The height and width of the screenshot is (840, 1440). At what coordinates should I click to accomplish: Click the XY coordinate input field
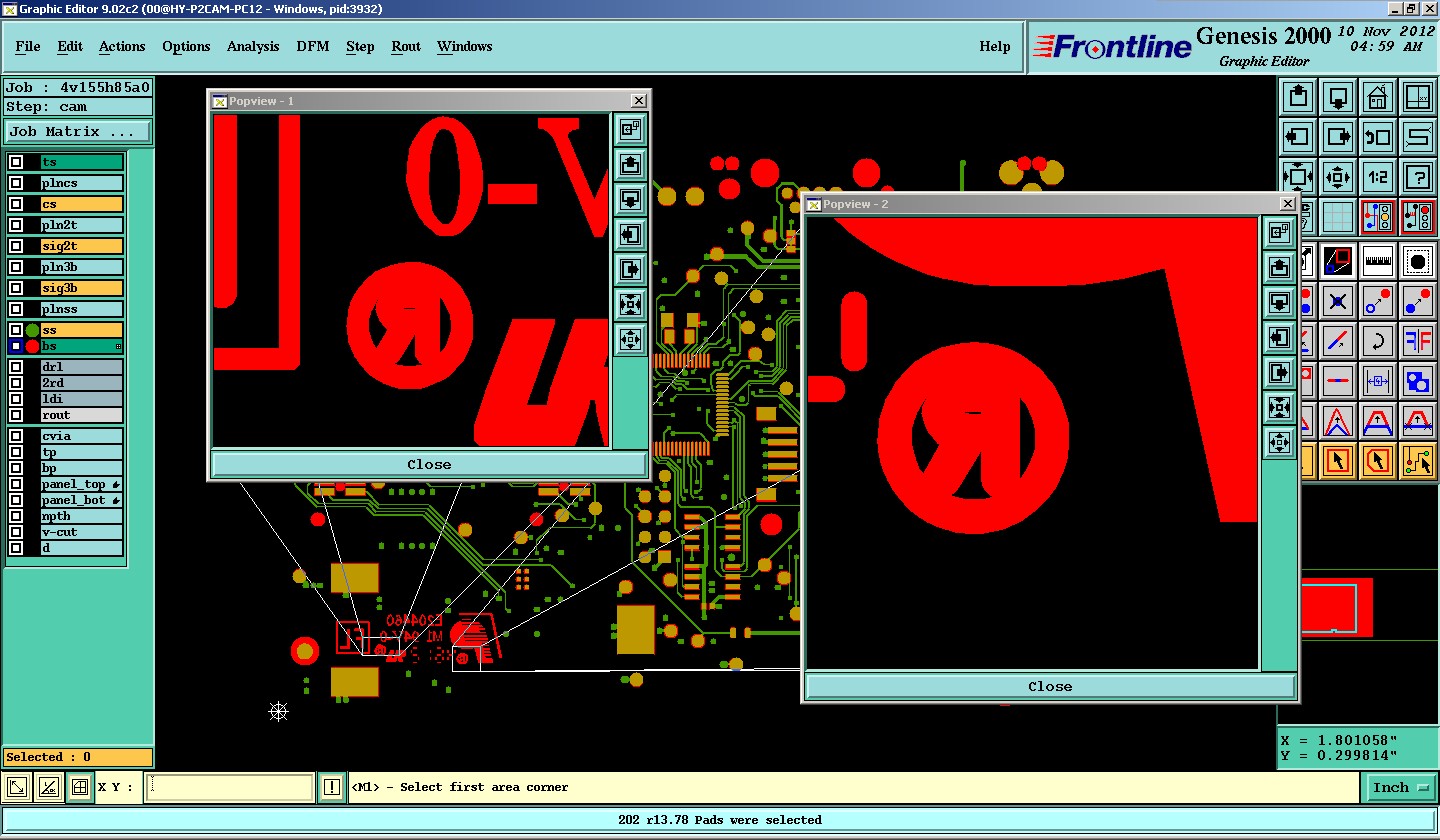click(230, 787)
